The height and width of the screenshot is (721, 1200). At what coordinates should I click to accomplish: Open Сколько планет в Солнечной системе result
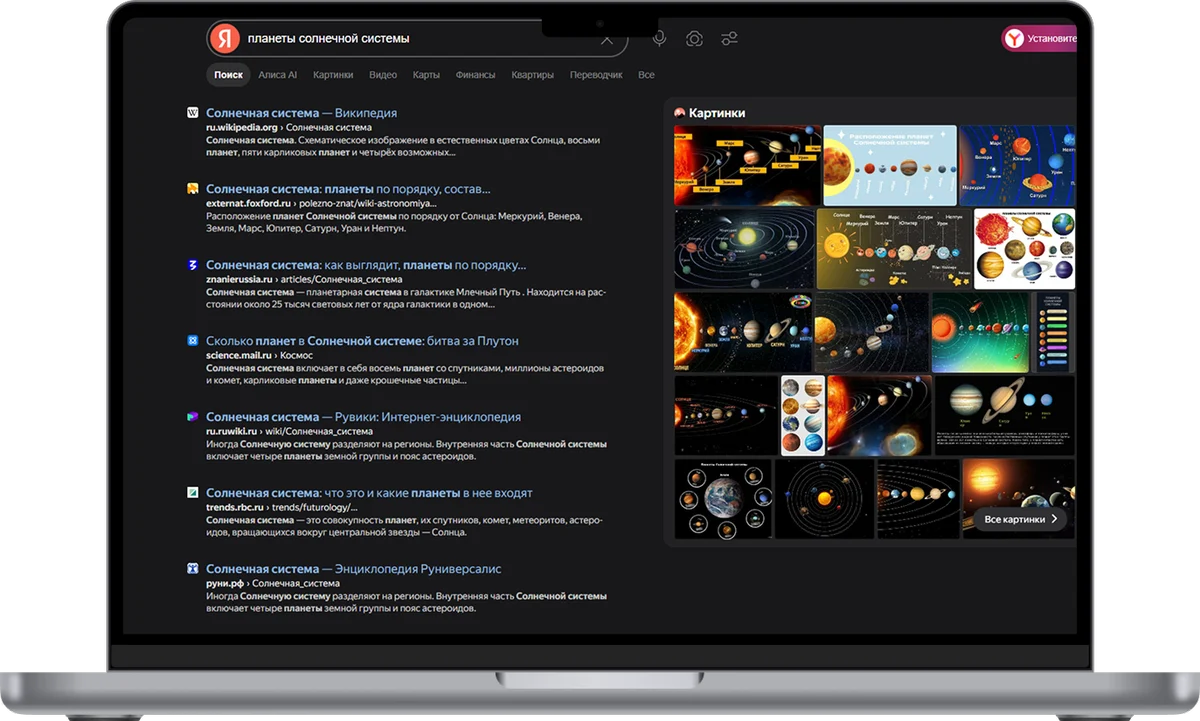point(362,341)
